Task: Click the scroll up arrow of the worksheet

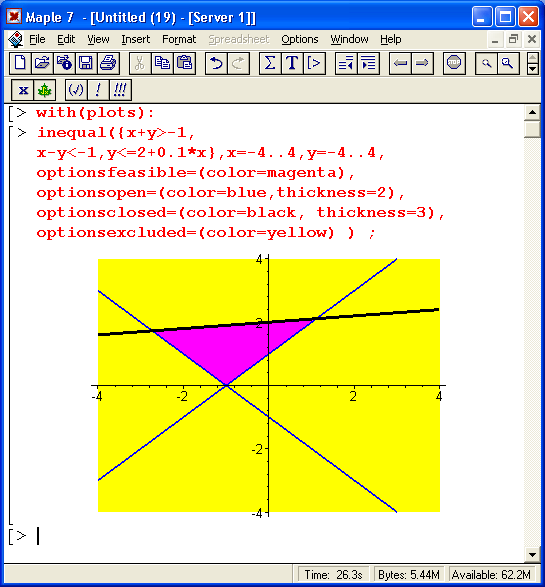Action: point(532,112)
